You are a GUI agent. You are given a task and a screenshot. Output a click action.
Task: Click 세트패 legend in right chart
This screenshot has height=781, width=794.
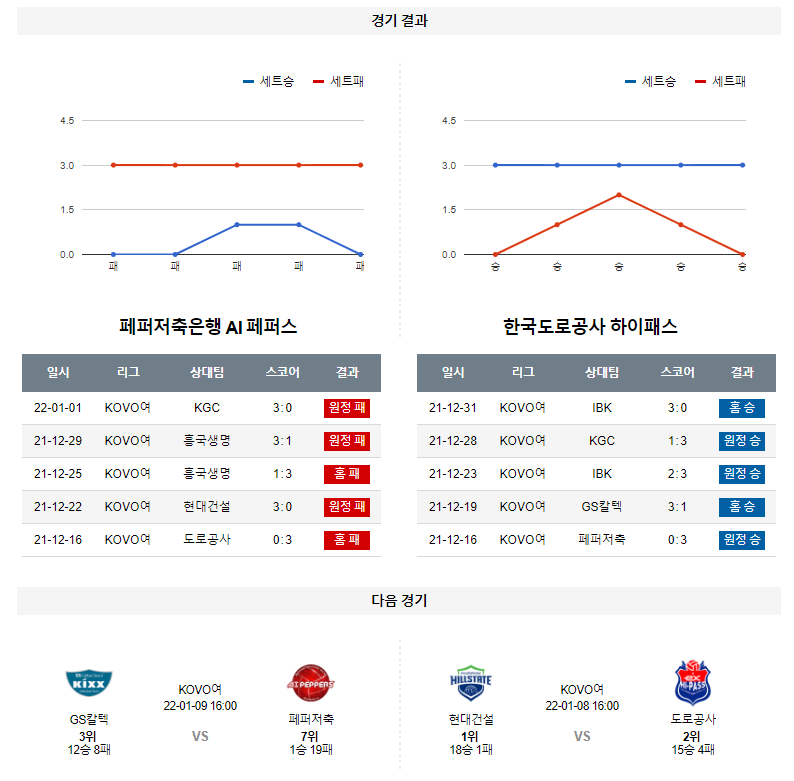[720, 81]
